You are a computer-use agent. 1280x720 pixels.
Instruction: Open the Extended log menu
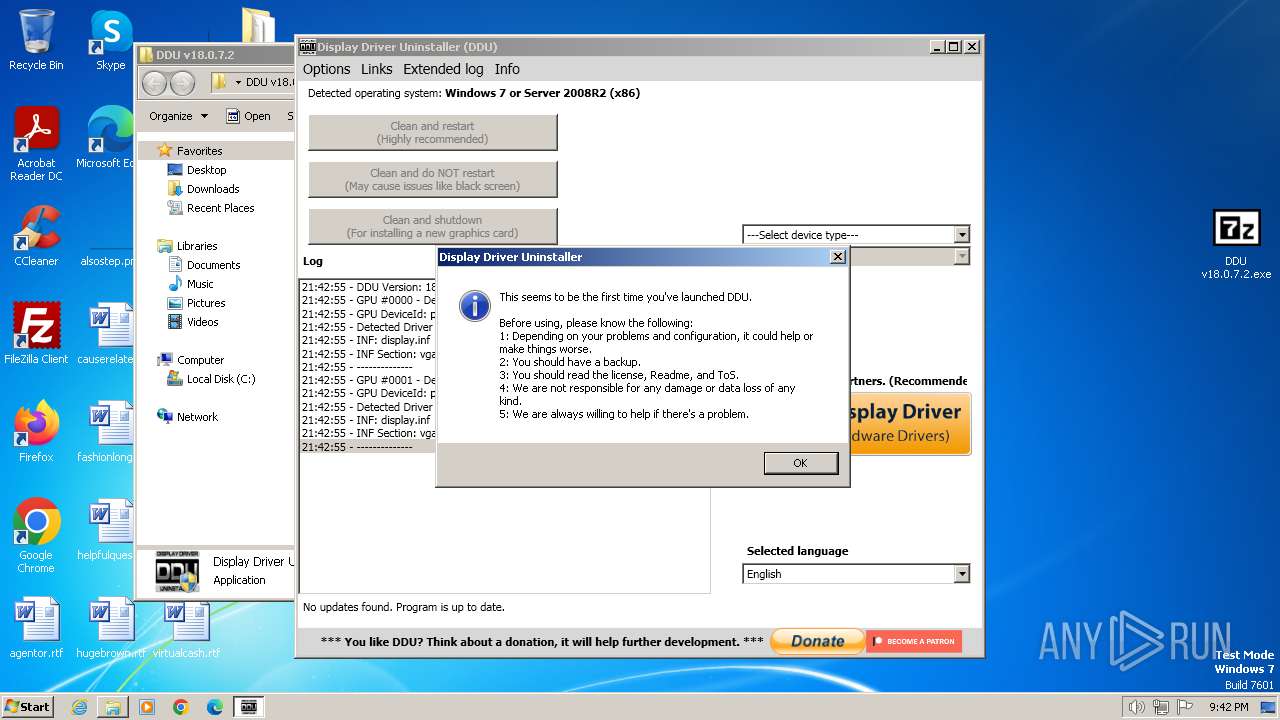point(443,69)
